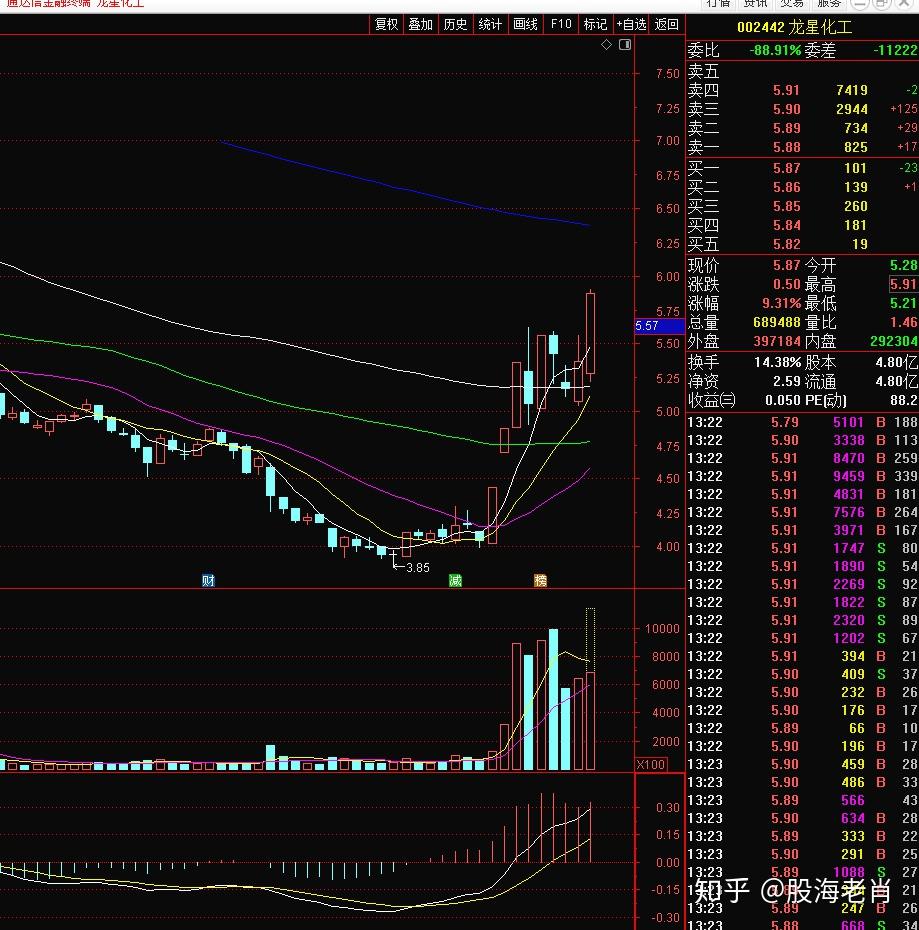Open F10 company information

(x=561, y=25)
